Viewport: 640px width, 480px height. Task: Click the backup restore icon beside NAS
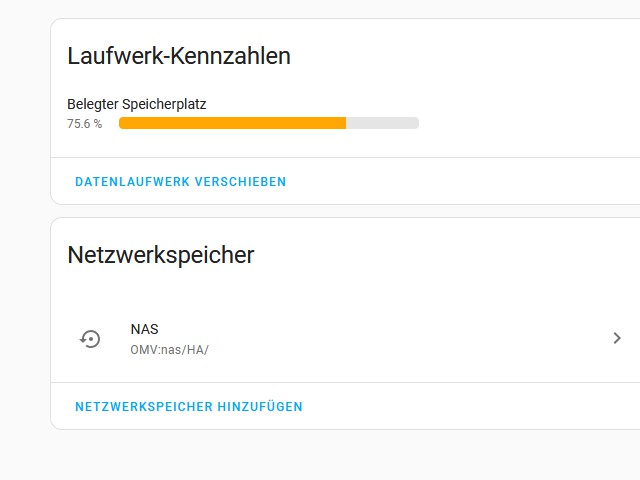coord(90,339)
